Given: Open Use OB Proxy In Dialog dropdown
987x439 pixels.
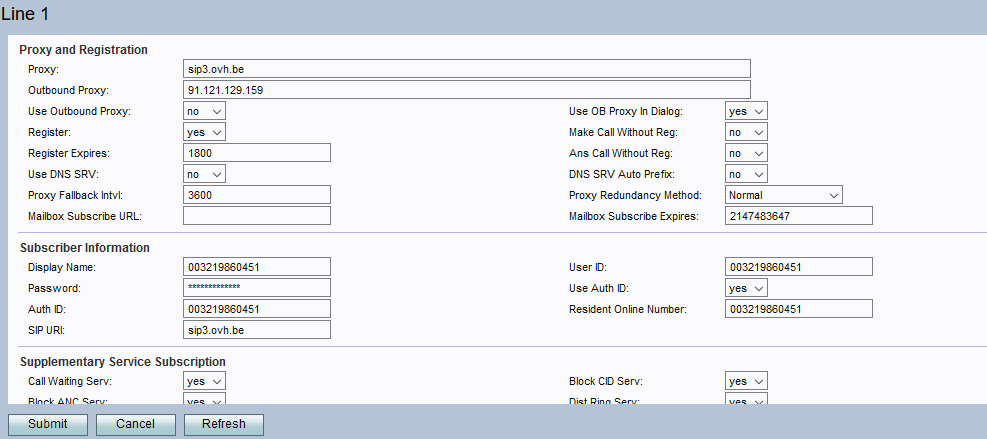Looking at the screenshot, I should [746, 111].
